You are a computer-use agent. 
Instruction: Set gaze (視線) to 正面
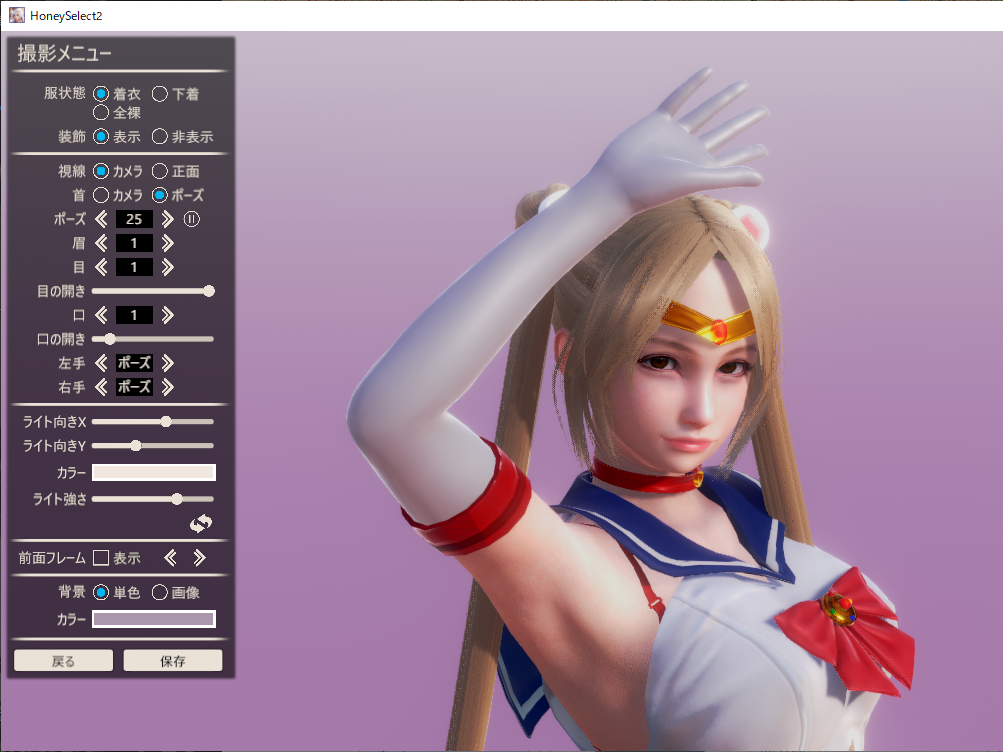(159, 171)
